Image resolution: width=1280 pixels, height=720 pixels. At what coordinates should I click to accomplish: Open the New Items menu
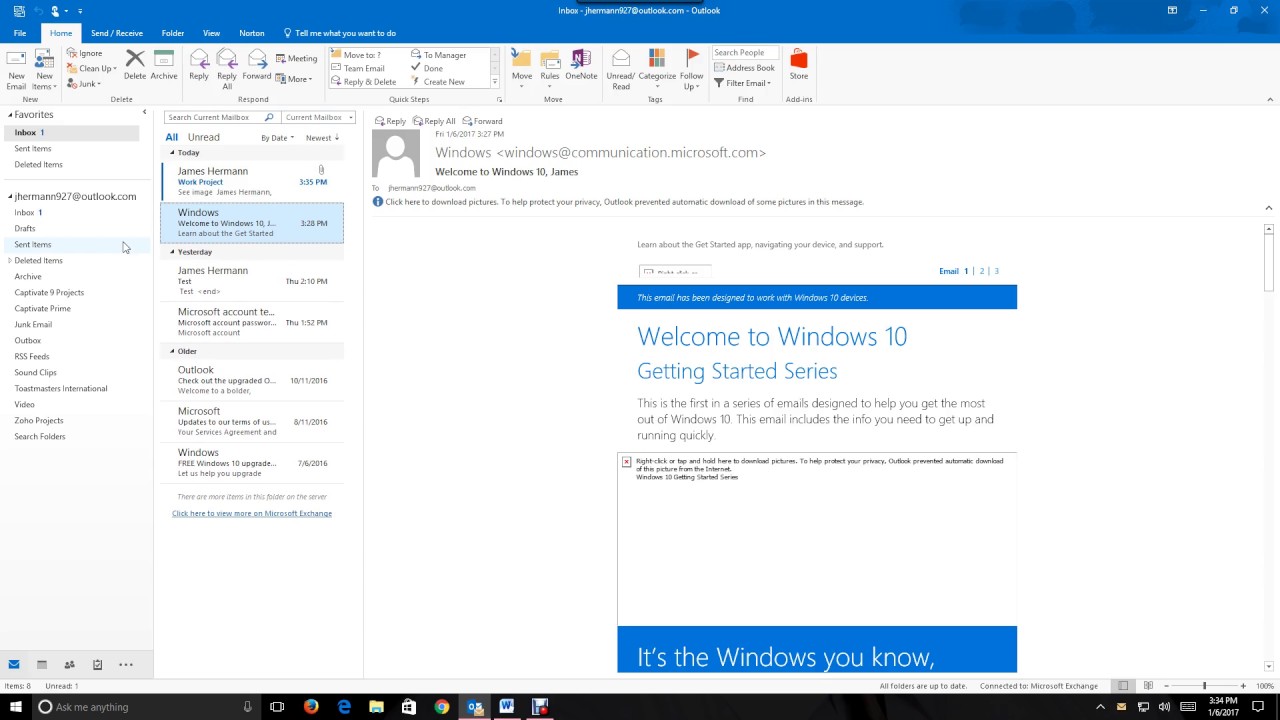44,70
